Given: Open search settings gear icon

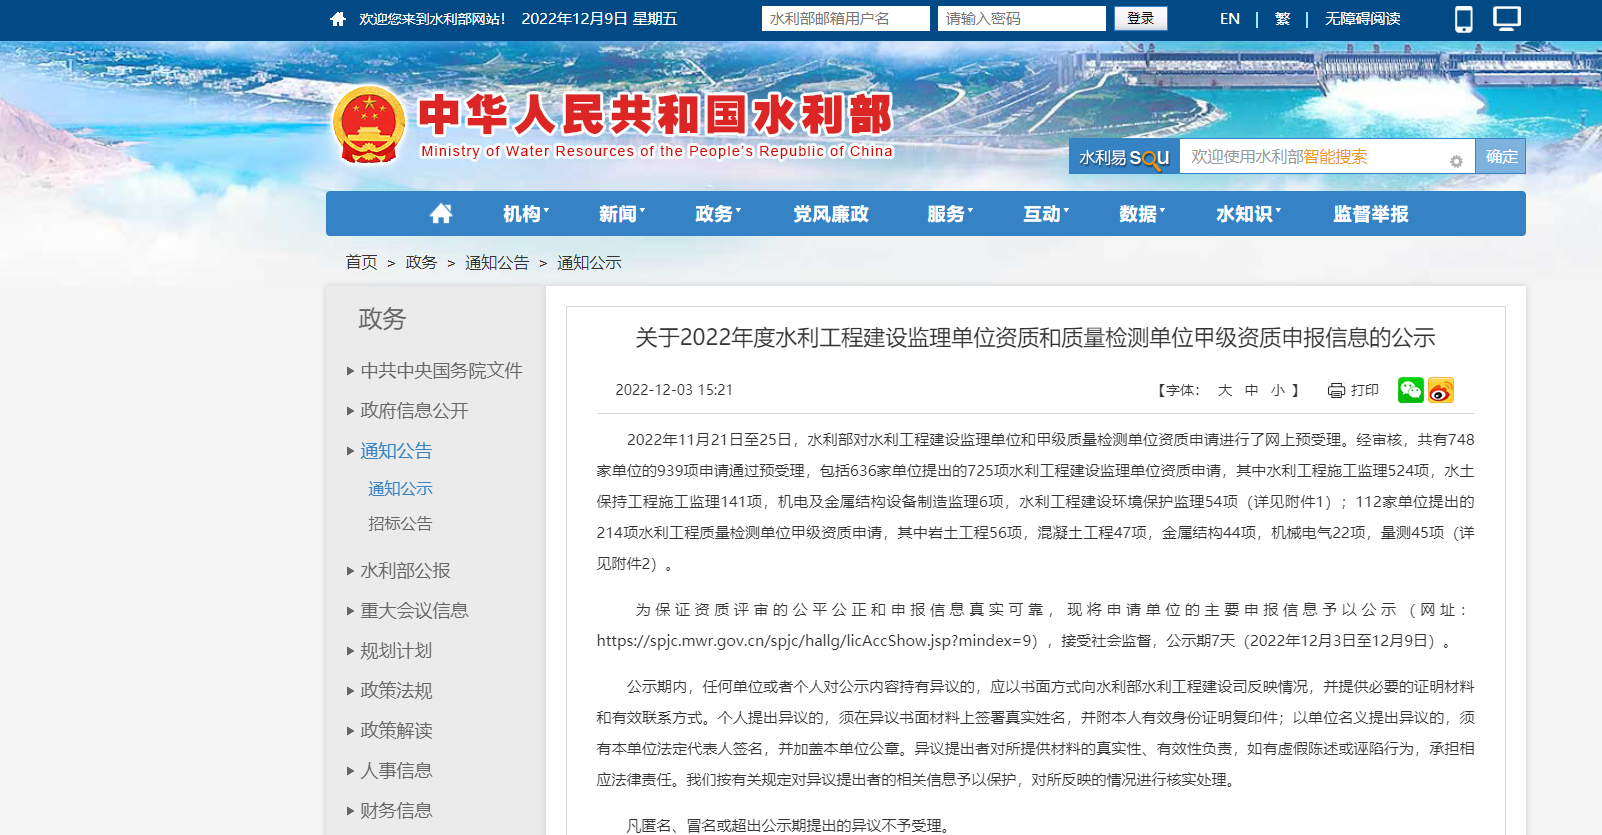Looking at the screenshot, I should (1456, 161).
